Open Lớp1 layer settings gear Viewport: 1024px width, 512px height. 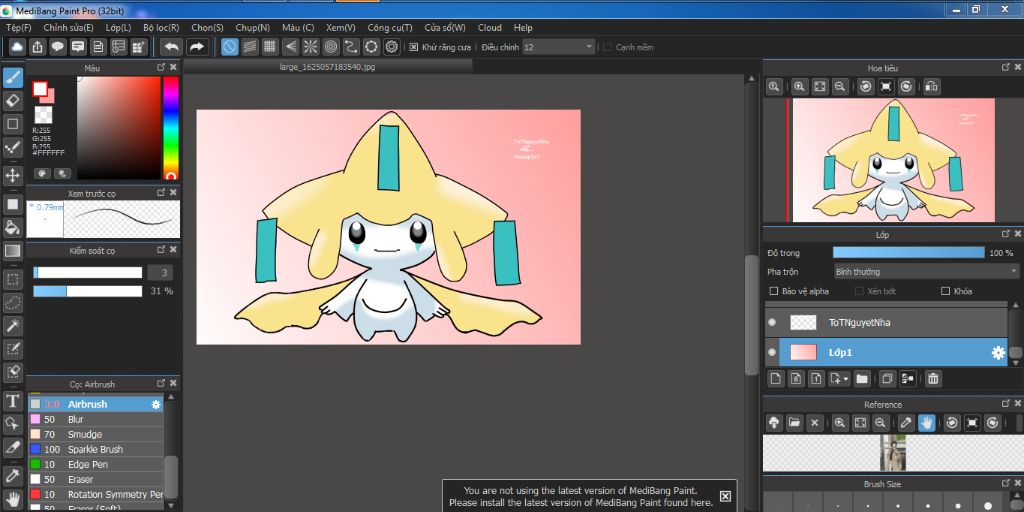(x=998, y=353)
